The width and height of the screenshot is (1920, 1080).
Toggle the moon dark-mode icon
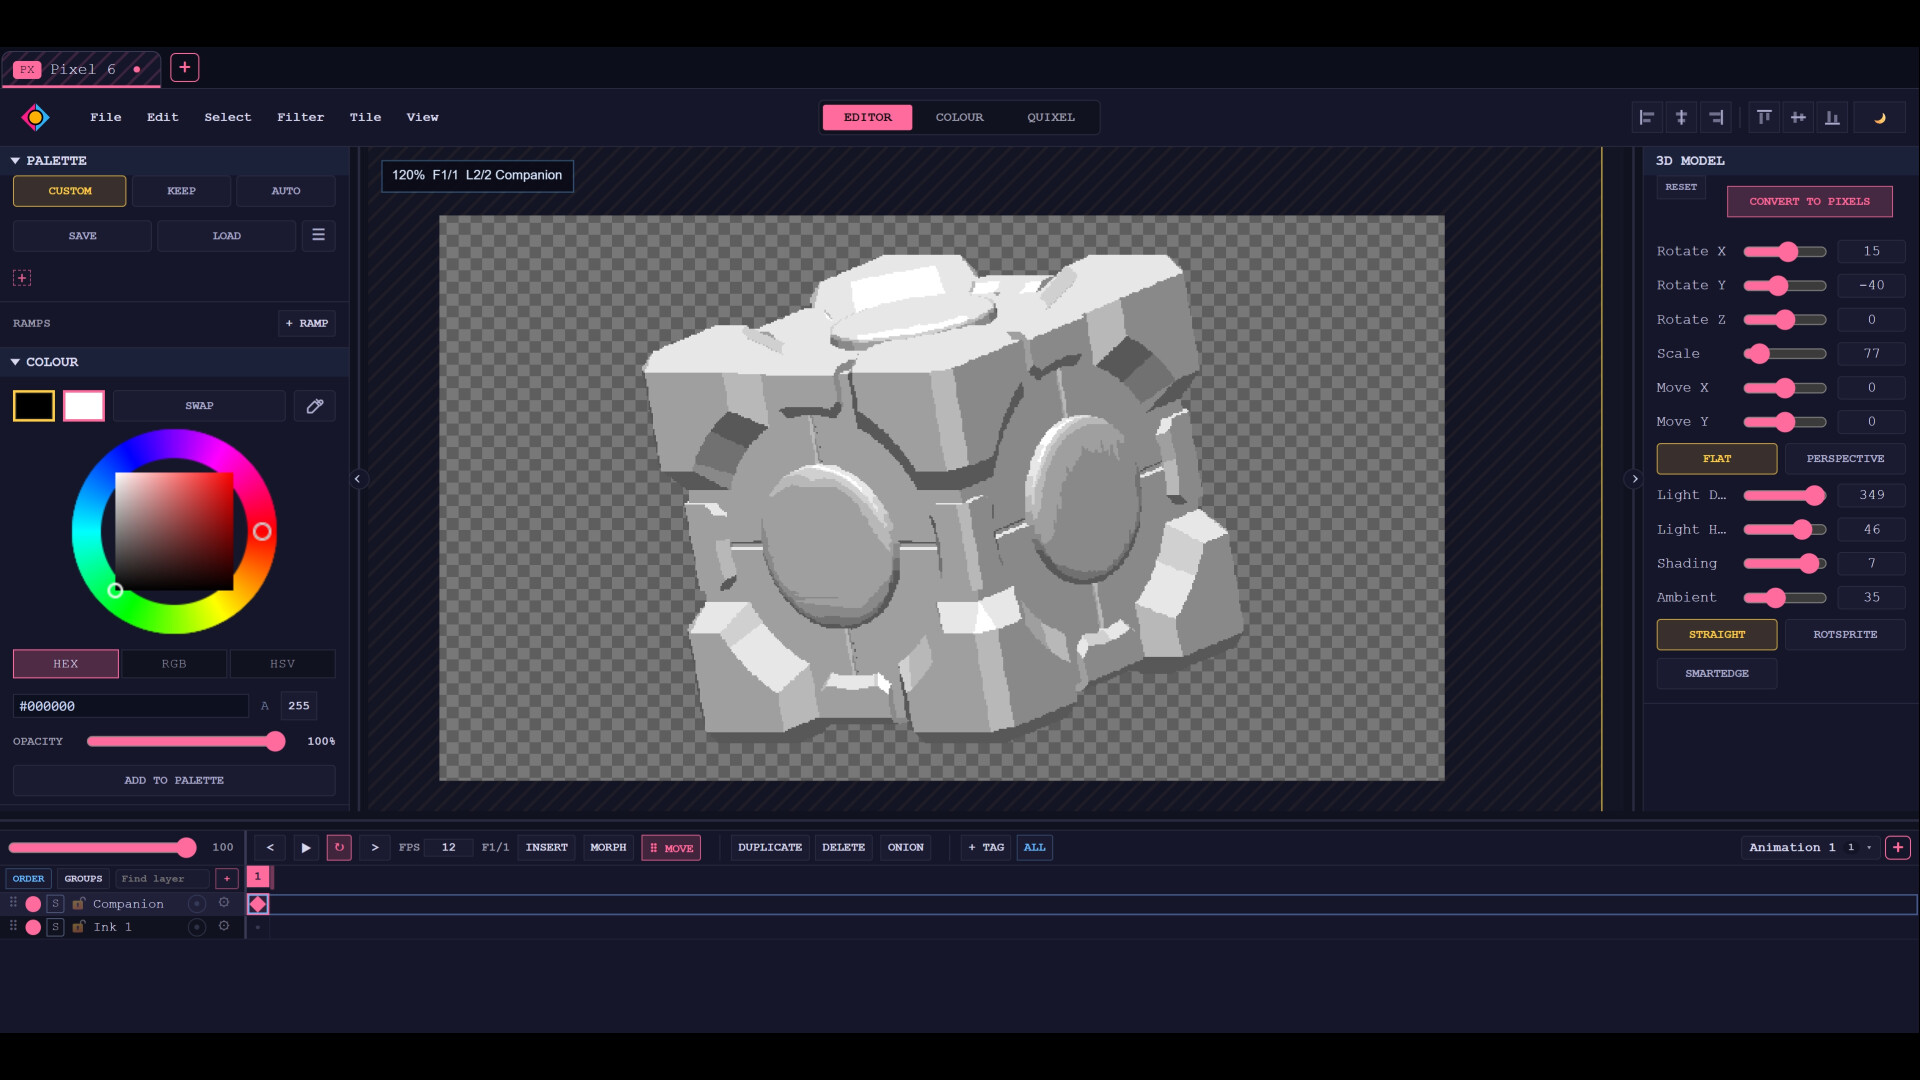pos(1880,117)
